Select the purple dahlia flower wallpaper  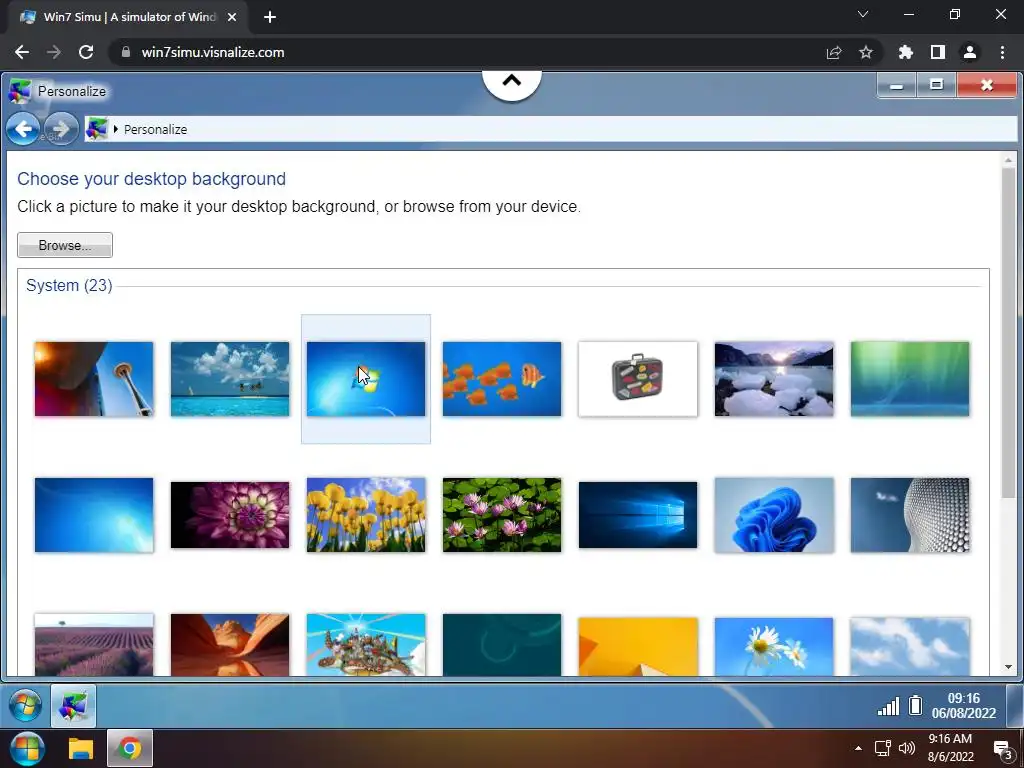230,515
